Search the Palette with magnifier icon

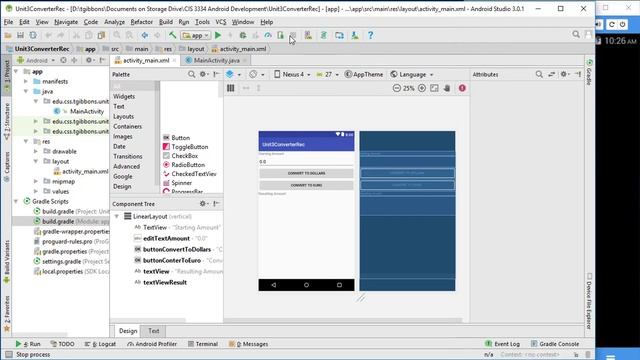tap(191, 74)
